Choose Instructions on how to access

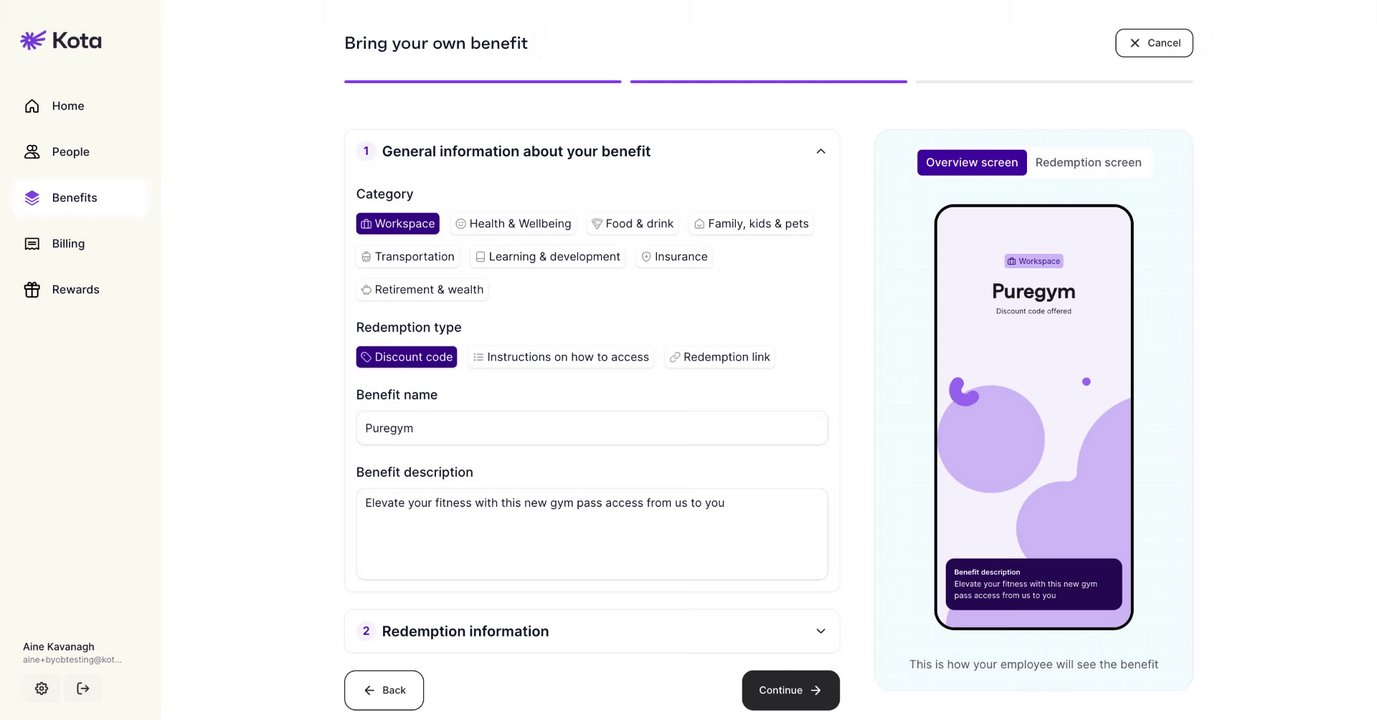click(x=561, y=357)
